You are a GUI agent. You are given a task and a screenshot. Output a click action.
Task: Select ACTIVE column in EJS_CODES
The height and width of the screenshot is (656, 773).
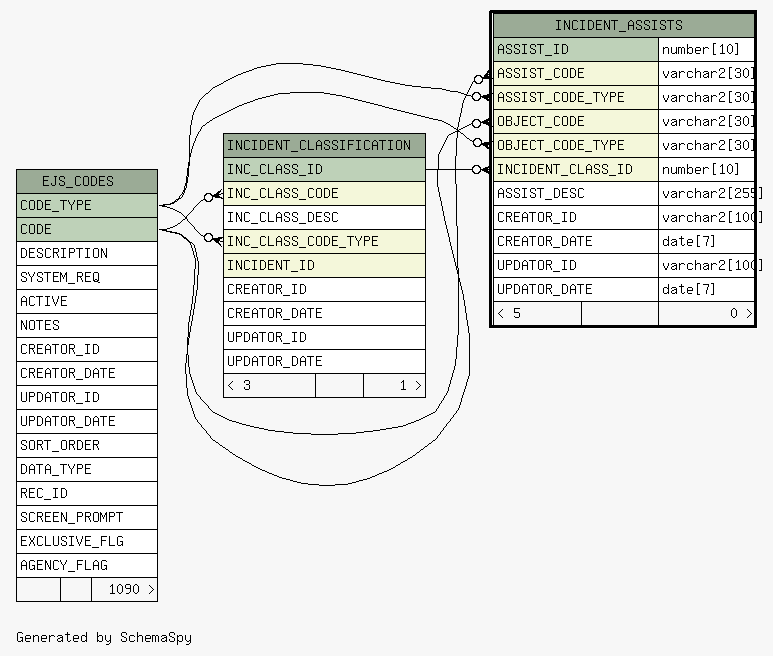(87, 301)
